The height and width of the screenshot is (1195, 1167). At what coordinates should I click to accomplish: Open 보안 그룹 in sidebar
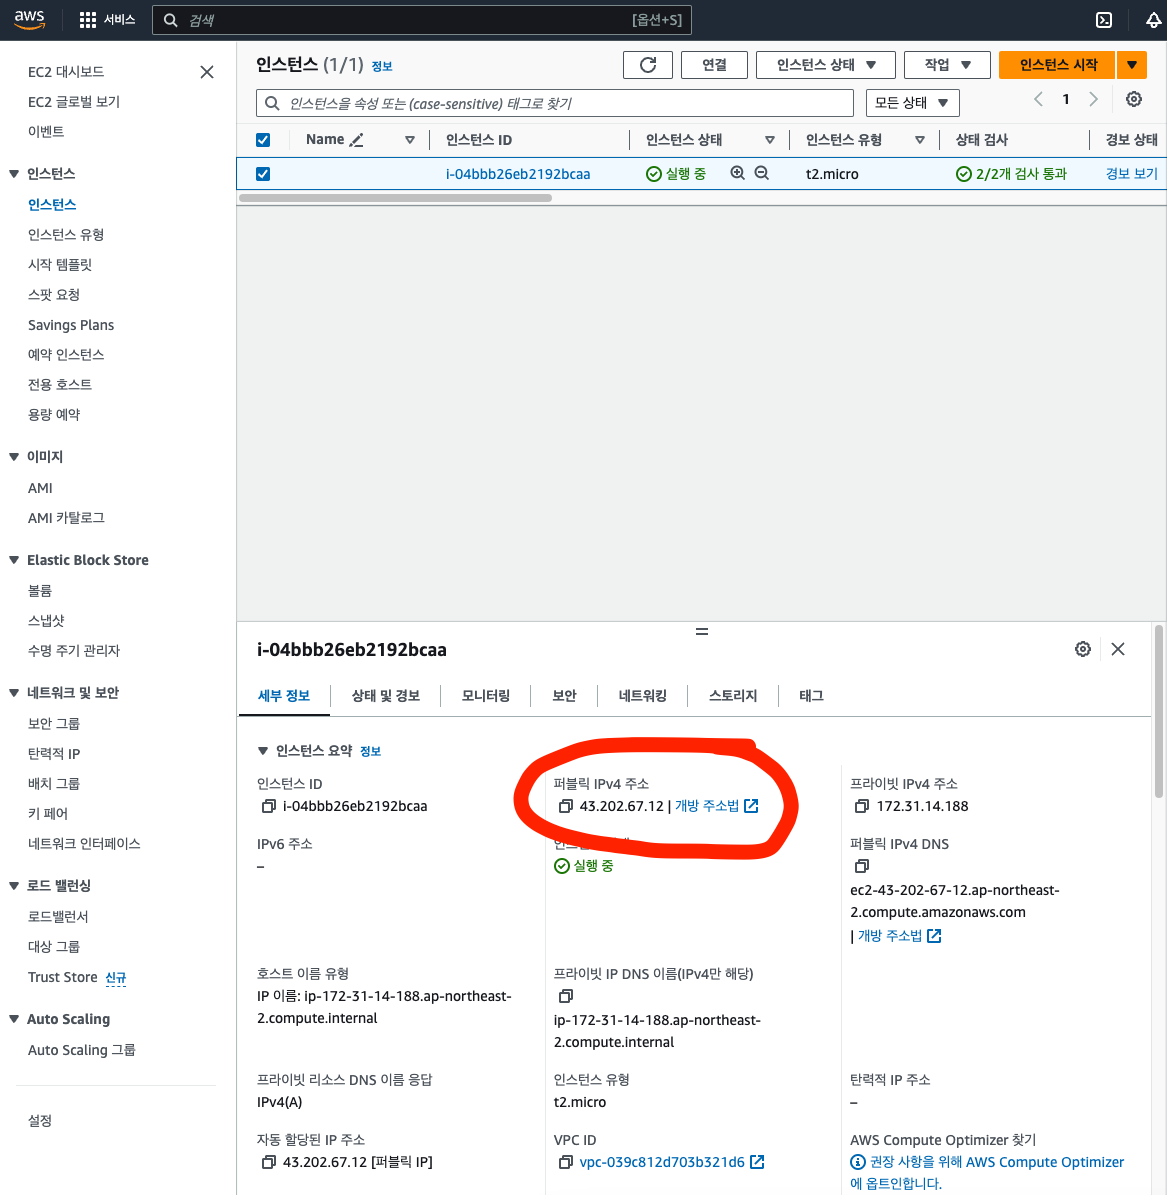53,723
